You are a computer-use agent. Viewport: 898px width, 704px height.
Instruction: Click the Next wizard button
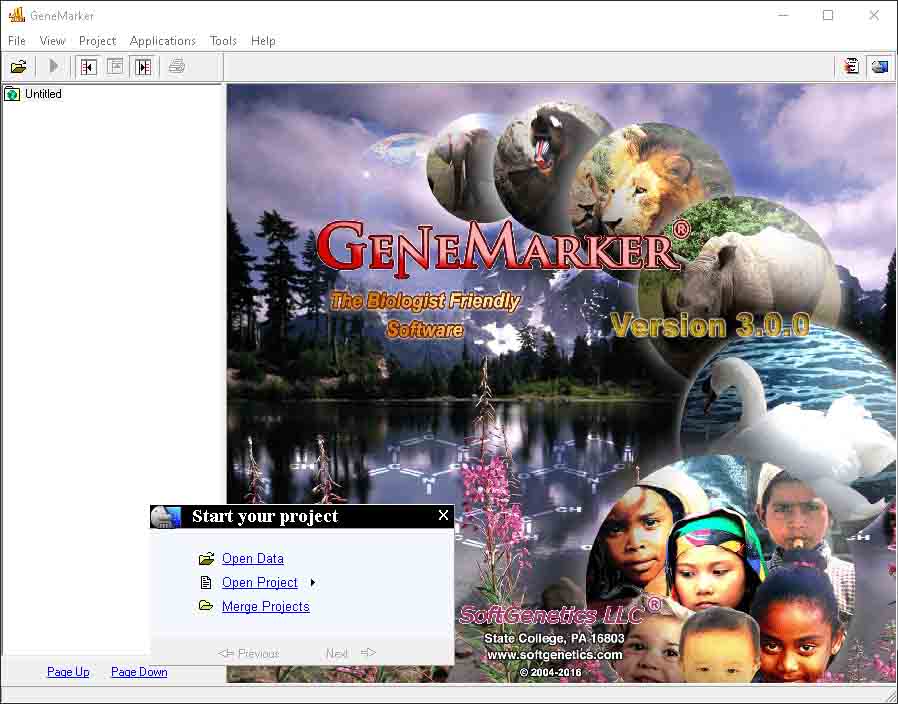click(350, 653)
